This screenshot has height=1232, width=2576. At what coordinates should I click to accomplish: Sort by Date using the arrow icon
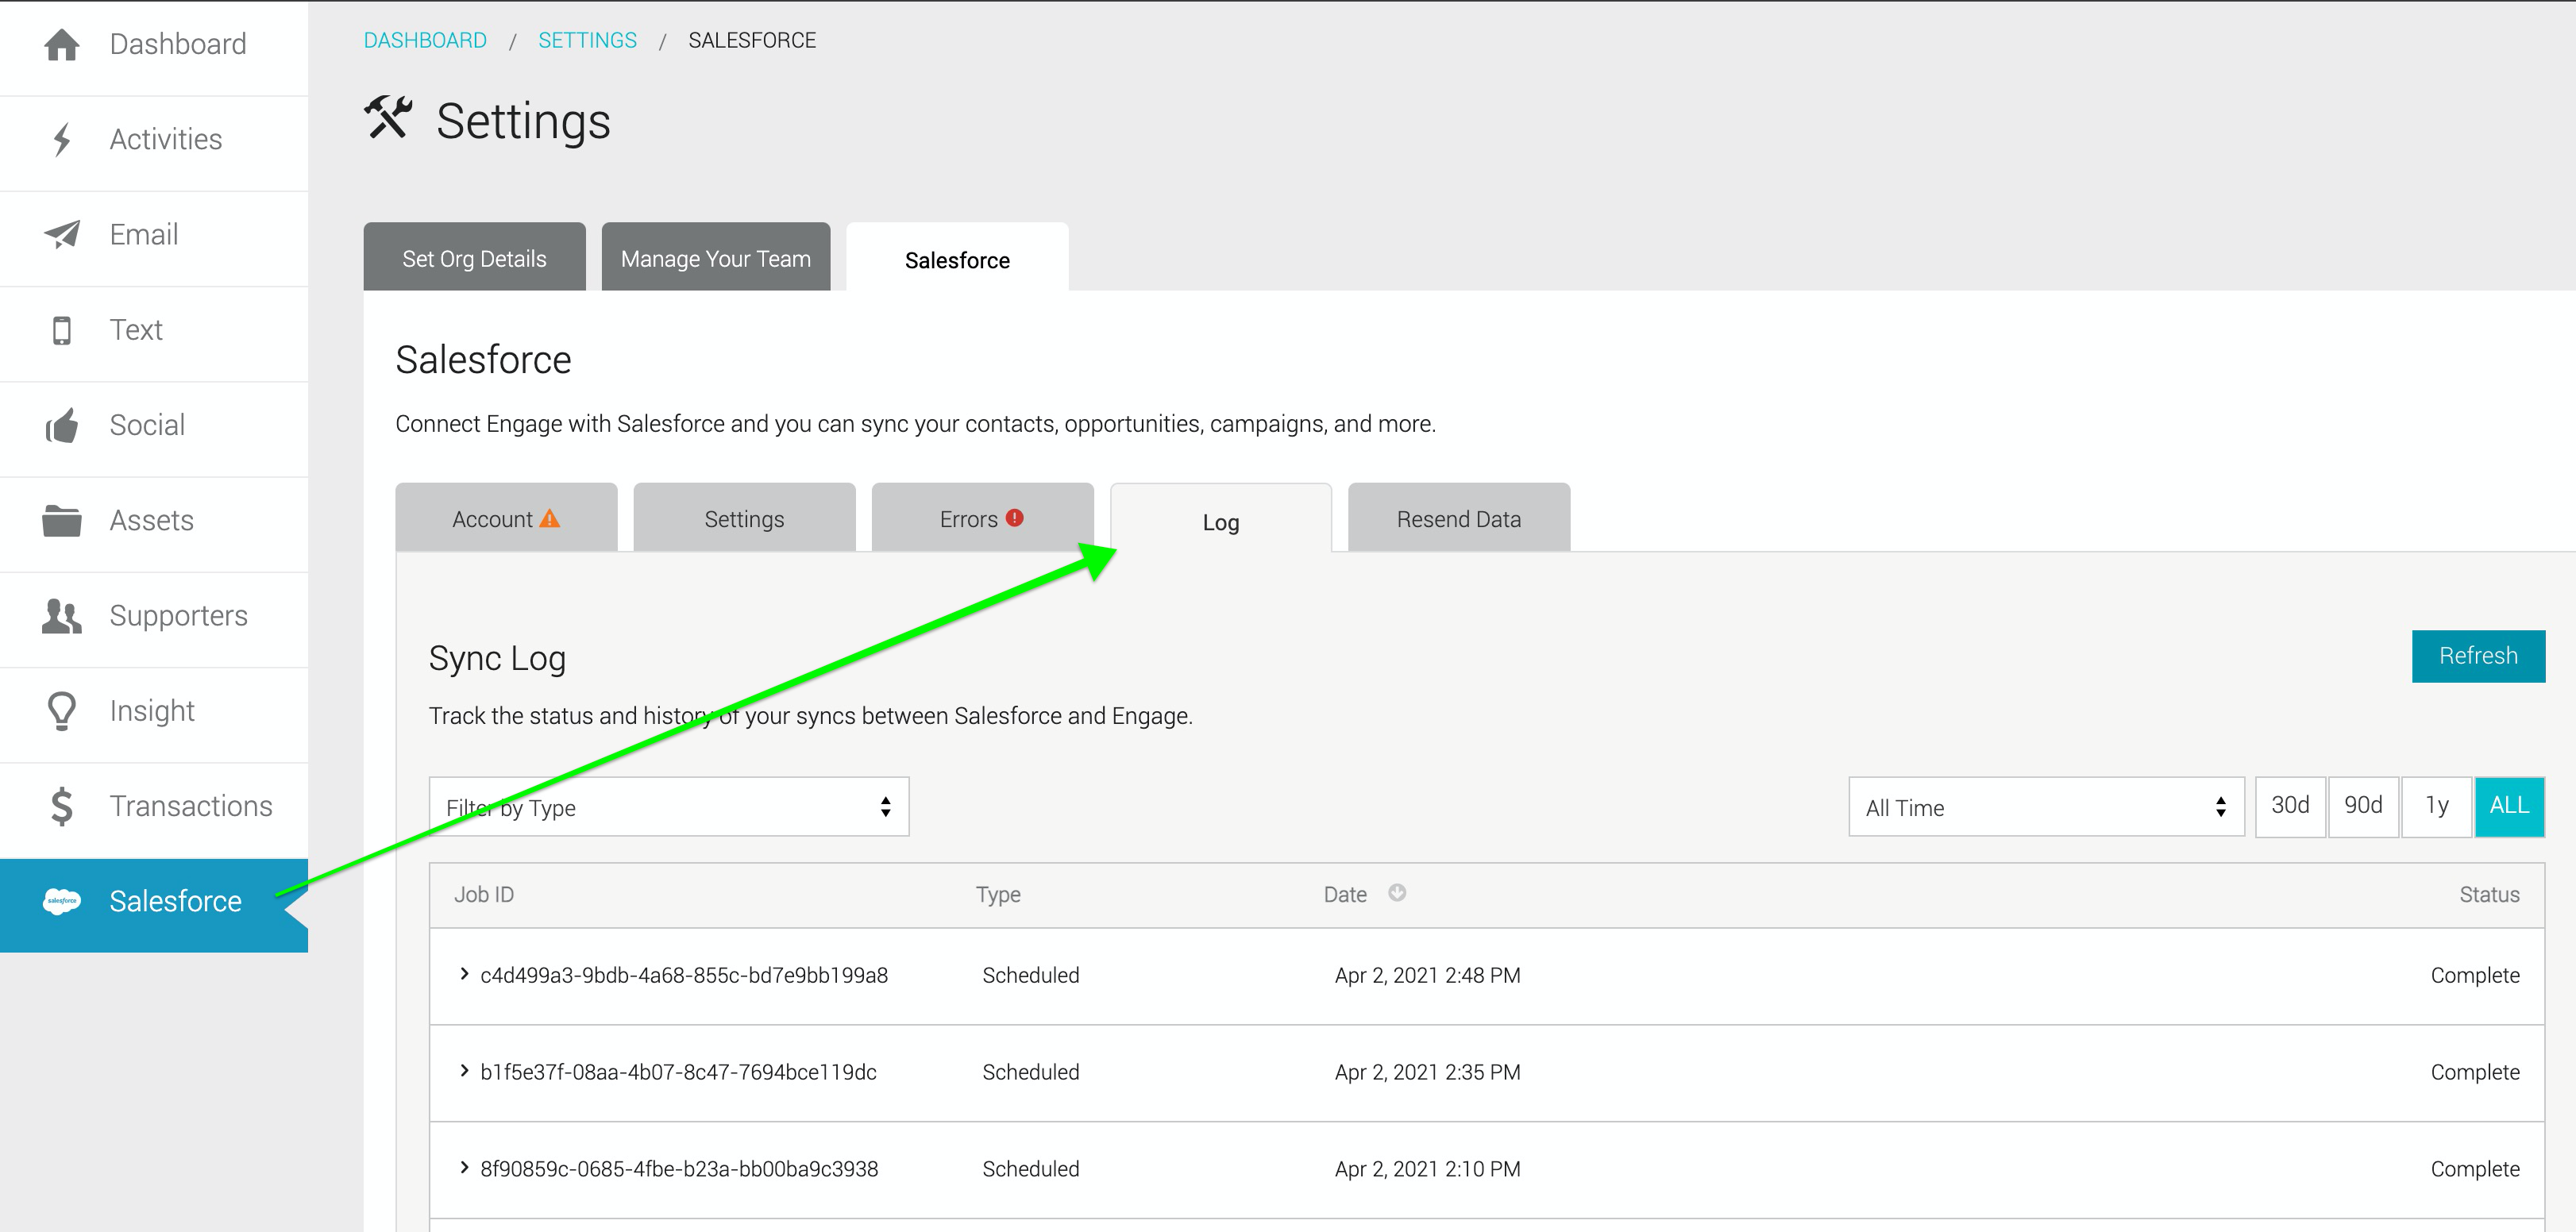coord(1397,893)
